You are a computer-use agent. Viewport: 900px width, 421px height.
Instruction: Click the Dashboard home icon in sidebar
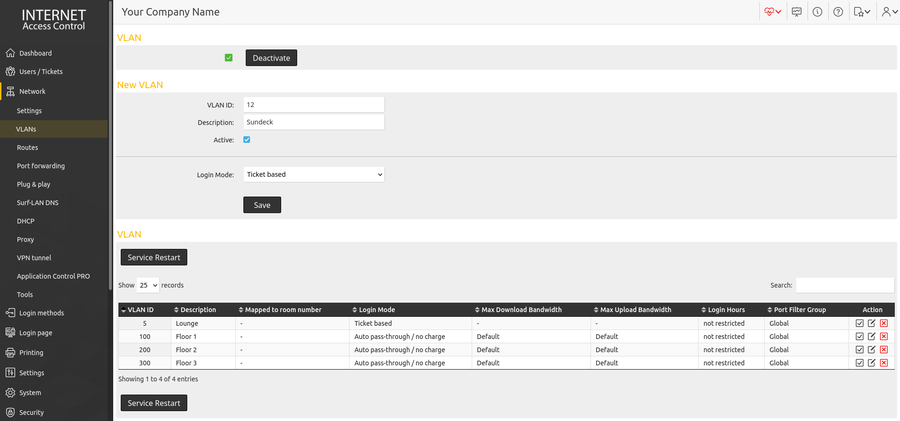10,53
